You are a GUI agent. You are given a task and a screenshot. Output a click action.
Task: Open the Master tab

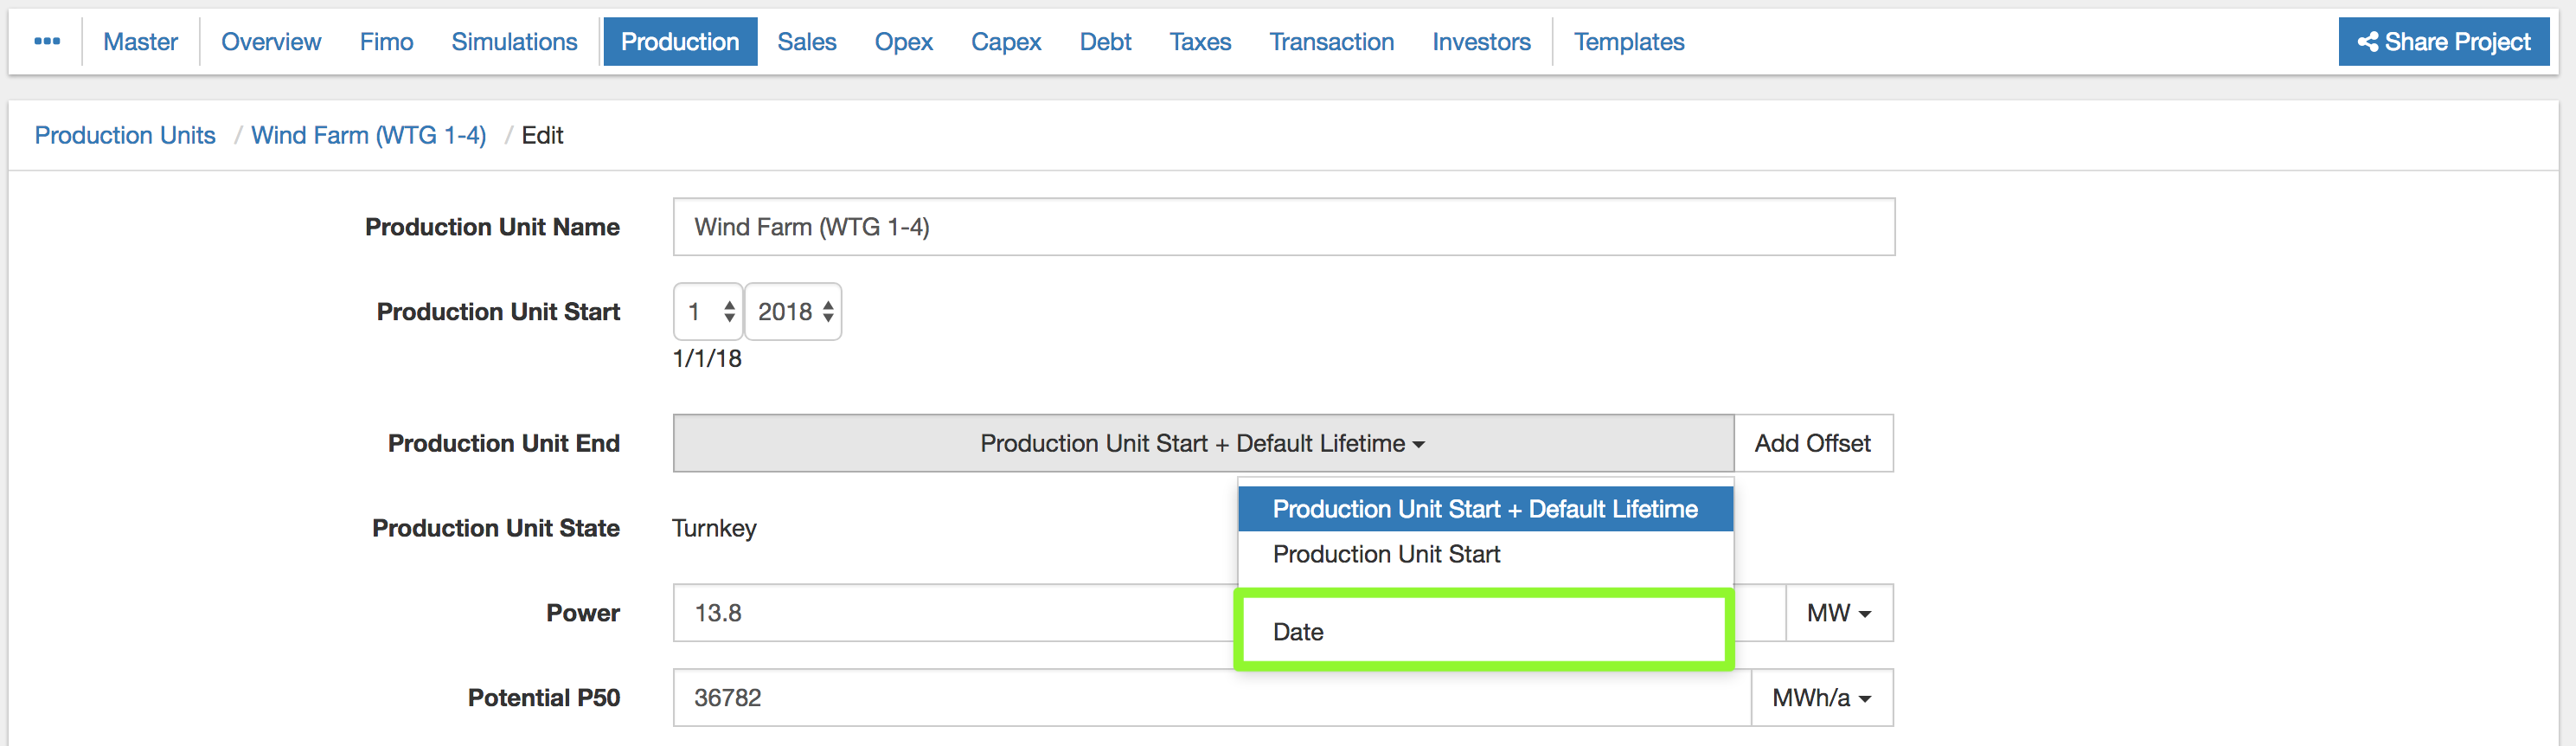coord(140,42)
